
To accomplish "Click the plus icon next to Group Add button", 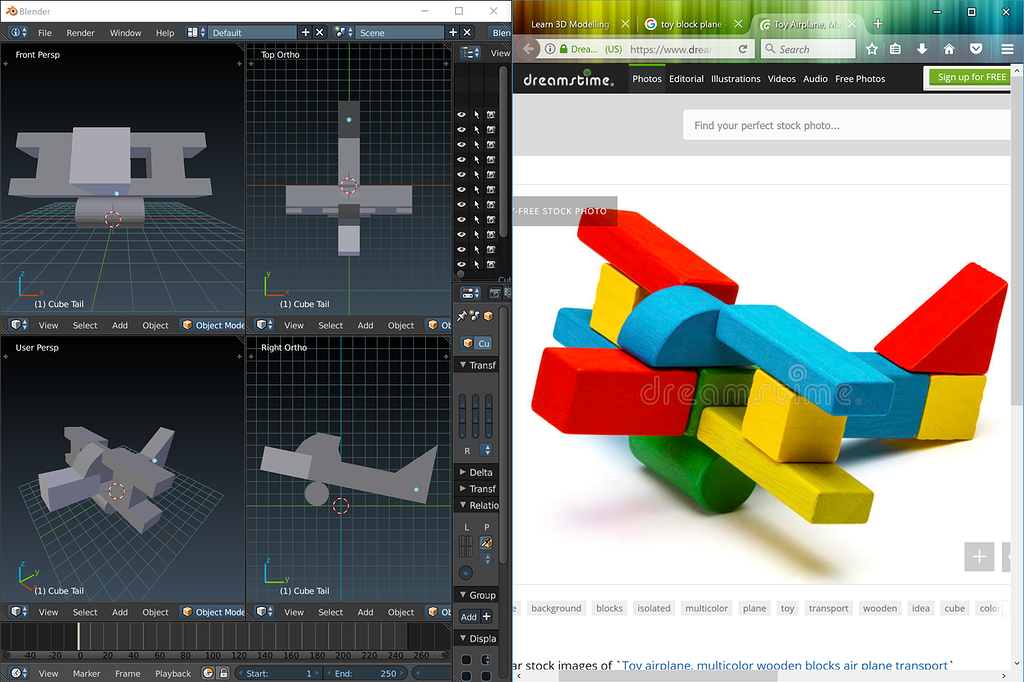I will (x=487, y=616).
